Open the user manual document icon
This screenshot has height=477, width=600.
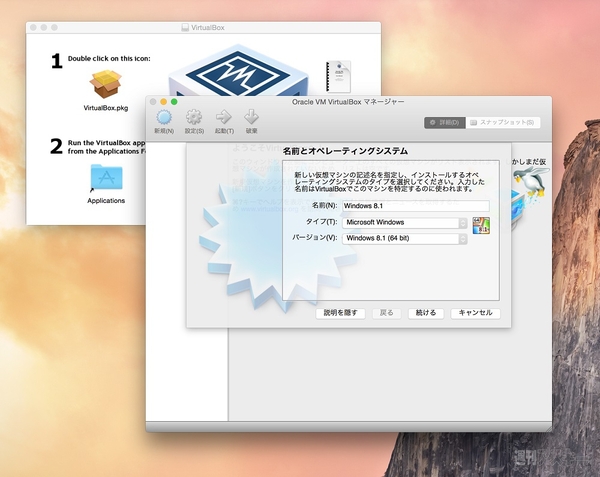click(x=338, y=77)
